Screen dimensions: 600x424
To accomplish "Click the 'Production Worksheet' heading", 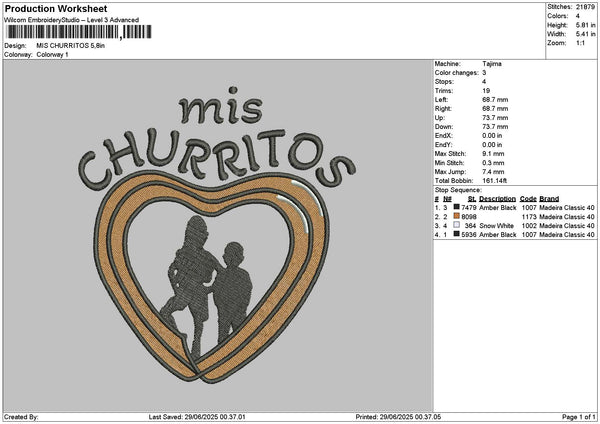I will coord(56,8).
